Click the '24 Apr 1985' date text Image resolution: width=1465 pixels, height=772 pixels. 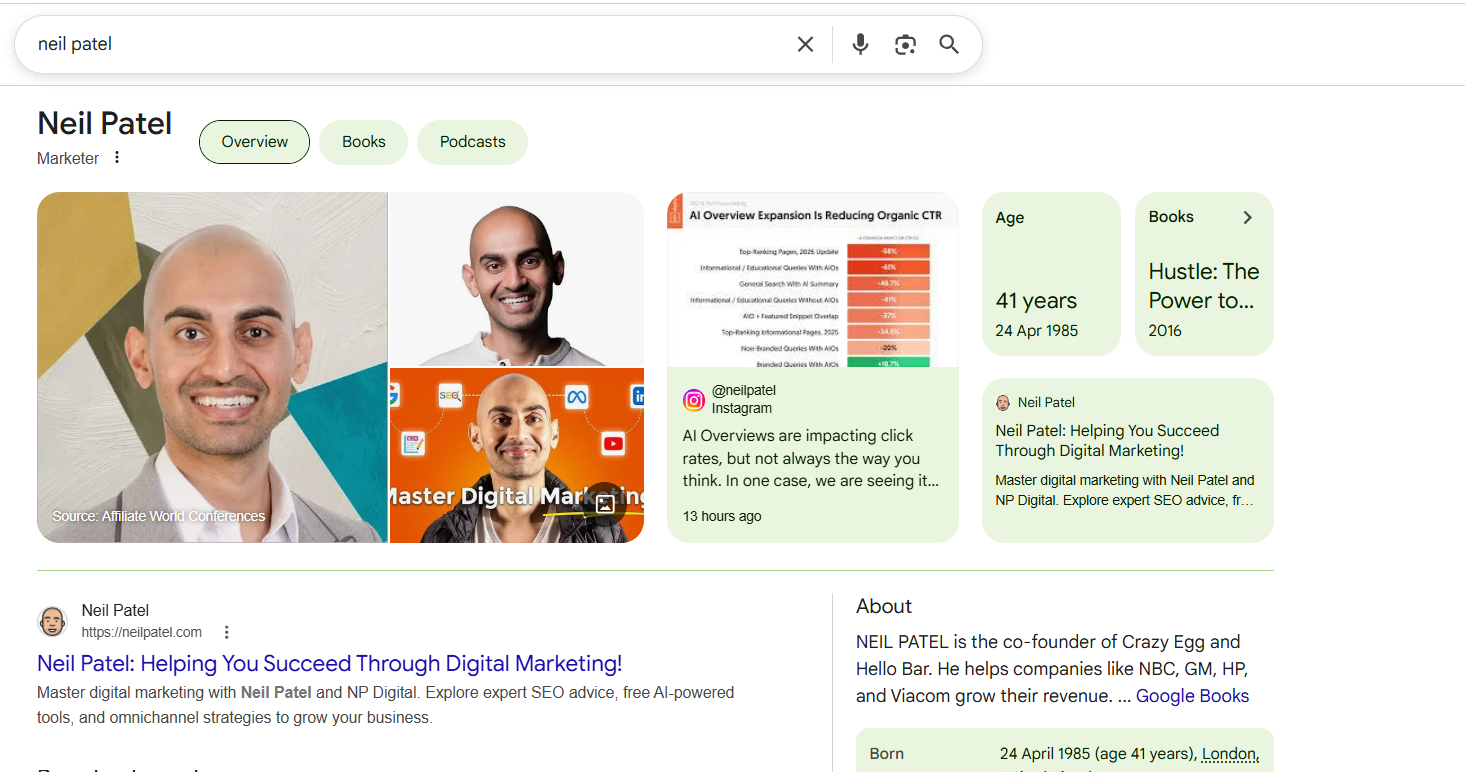pyautogui.click(x=1037, y=330)
